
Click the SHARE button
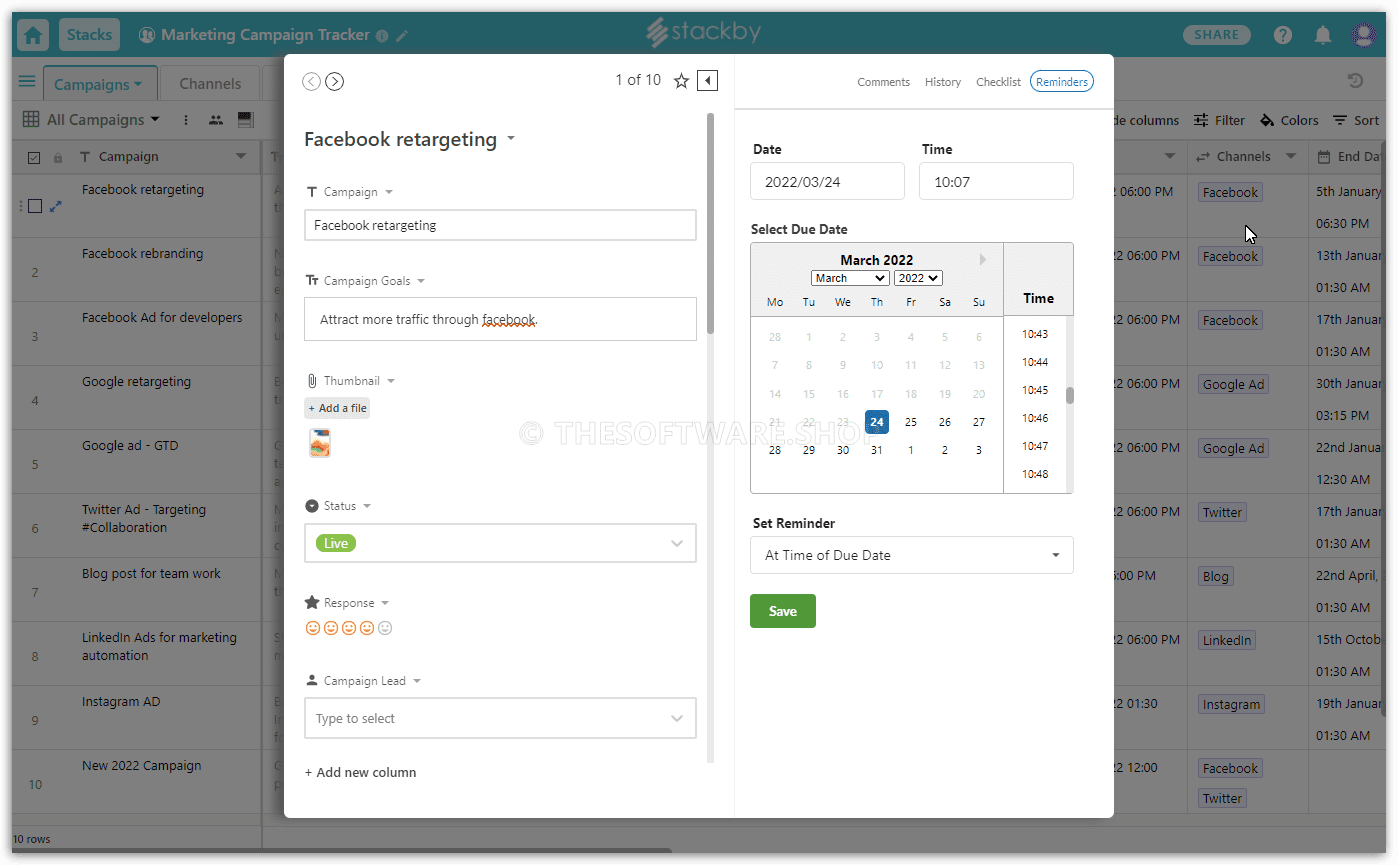tap(1217, 35)
